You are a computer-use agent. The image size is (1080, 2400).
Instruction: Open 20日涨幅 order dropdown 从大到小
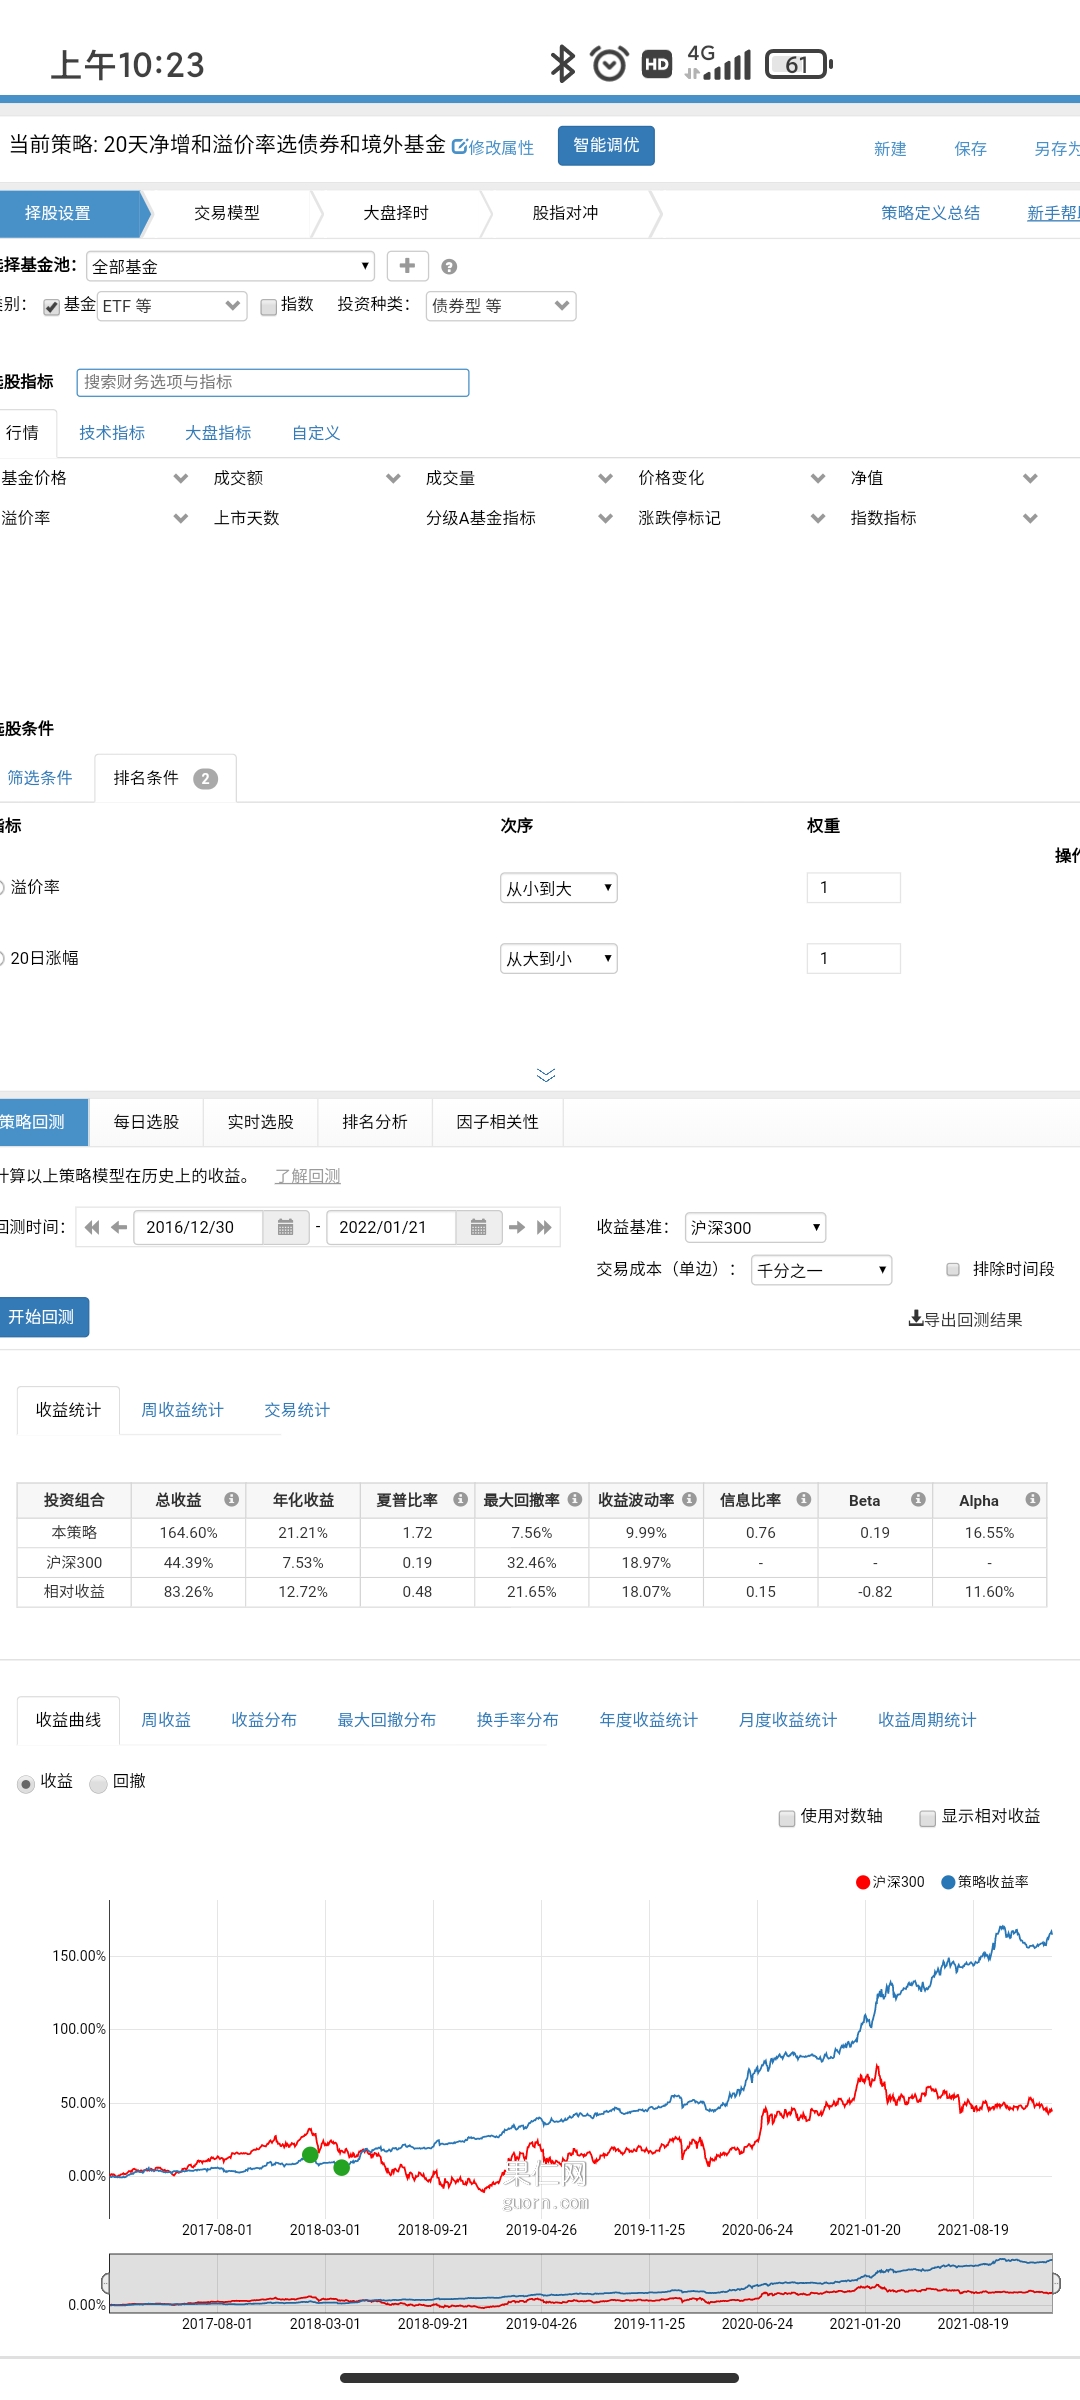559,959
